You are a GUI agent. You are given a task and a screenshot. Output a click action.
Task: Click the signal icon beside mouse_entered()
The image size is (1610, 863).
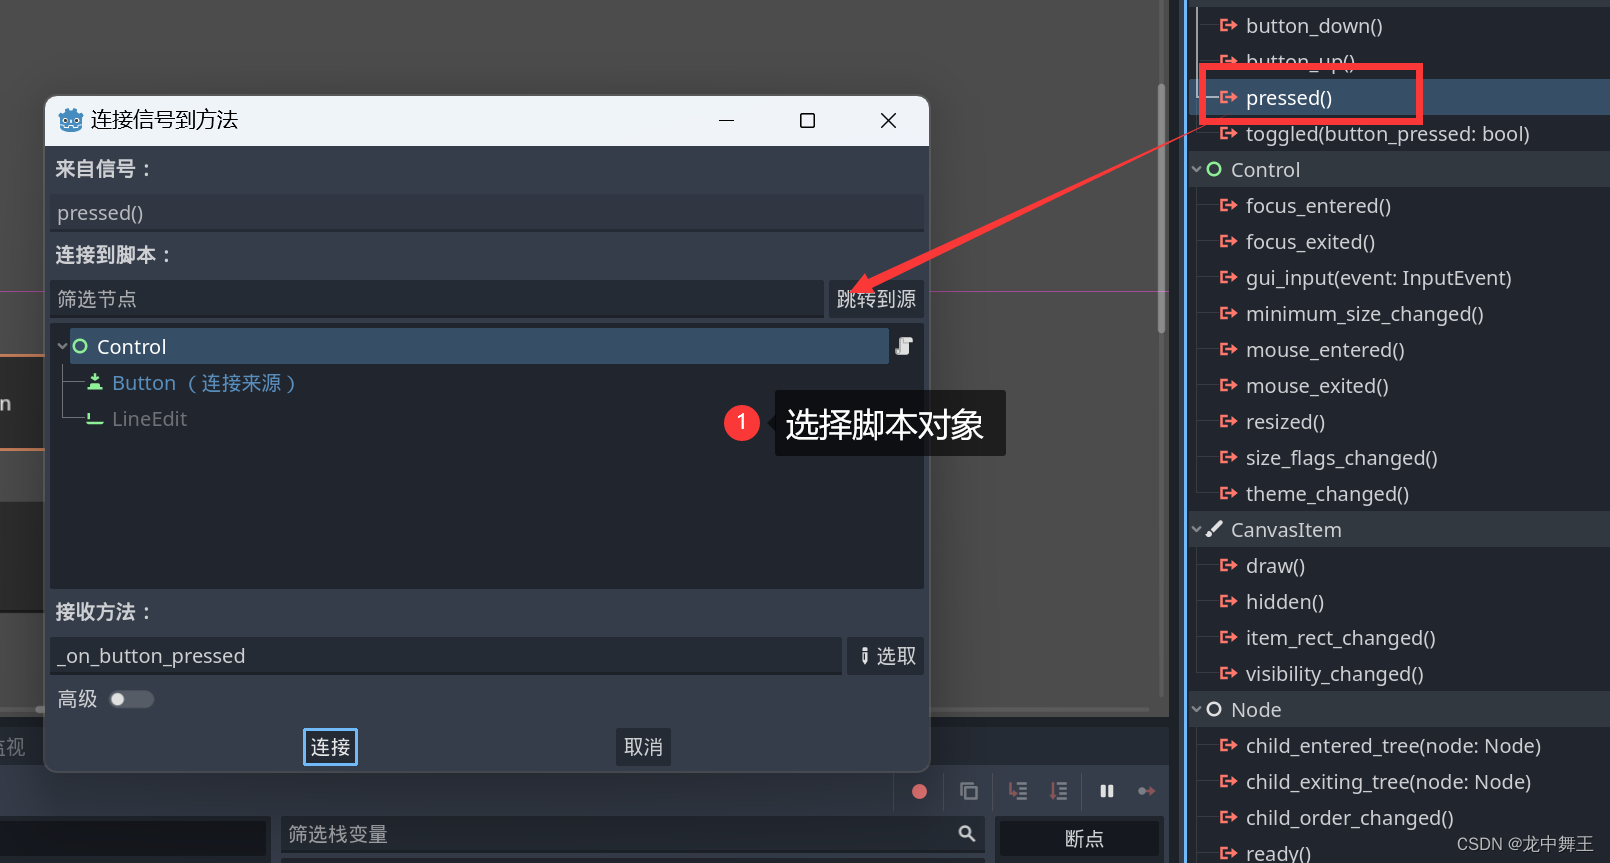(1228, 350)
